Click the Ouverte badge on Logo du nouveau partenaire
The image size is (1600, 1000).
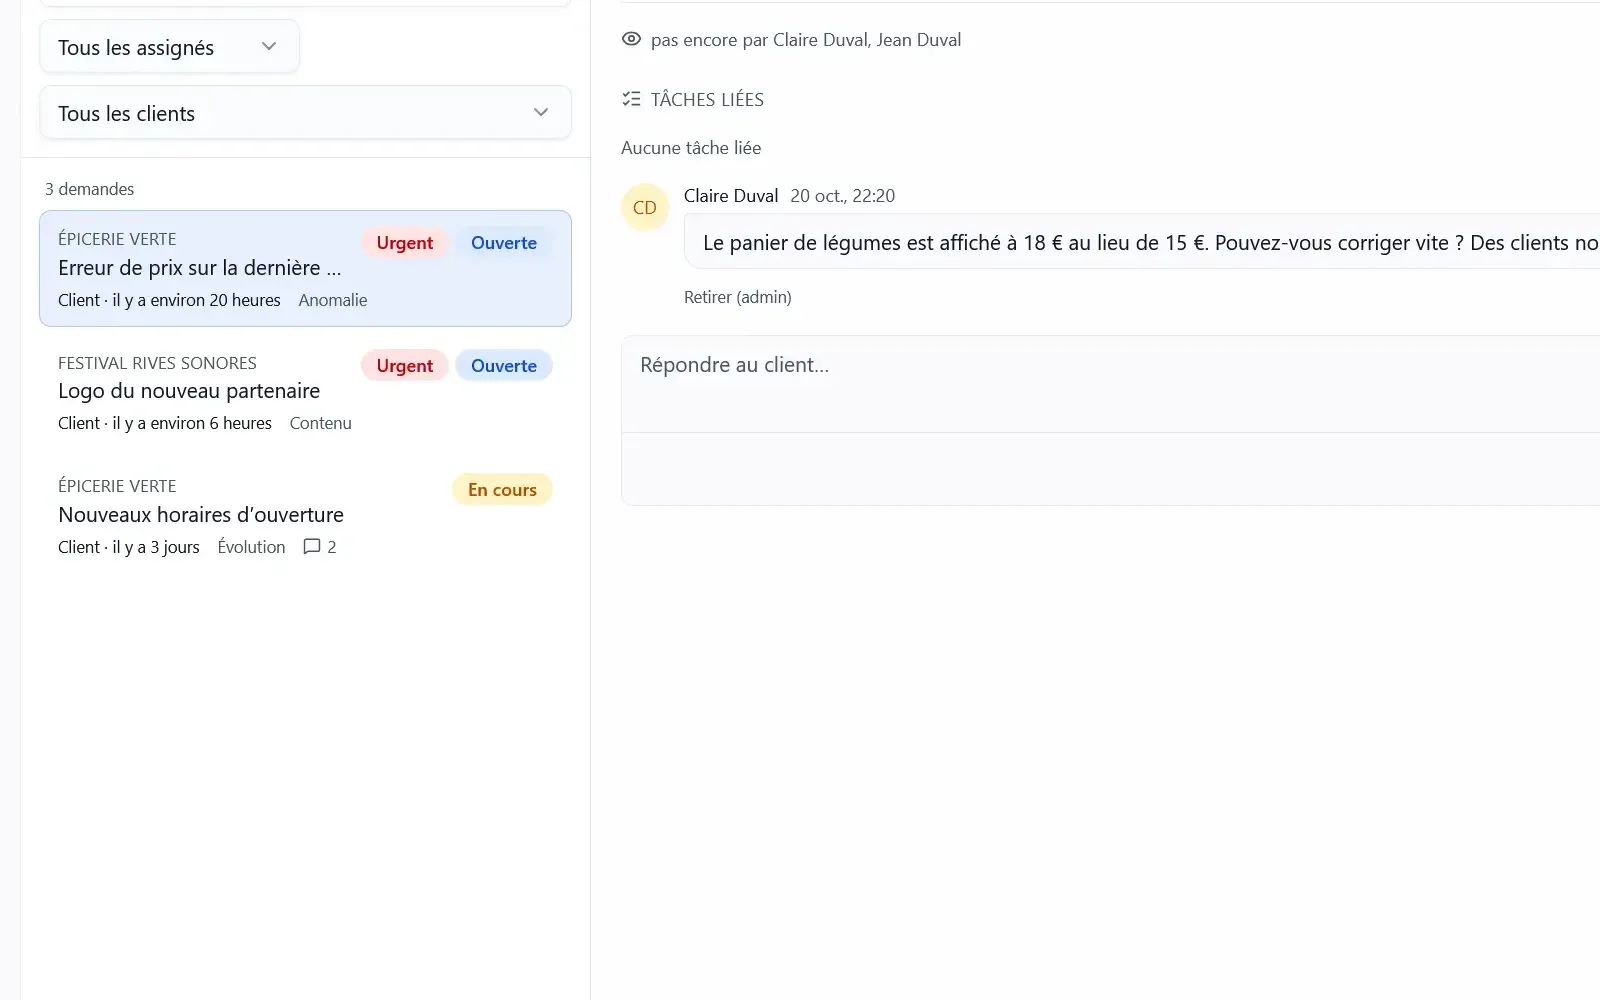[x=504, y=366]
